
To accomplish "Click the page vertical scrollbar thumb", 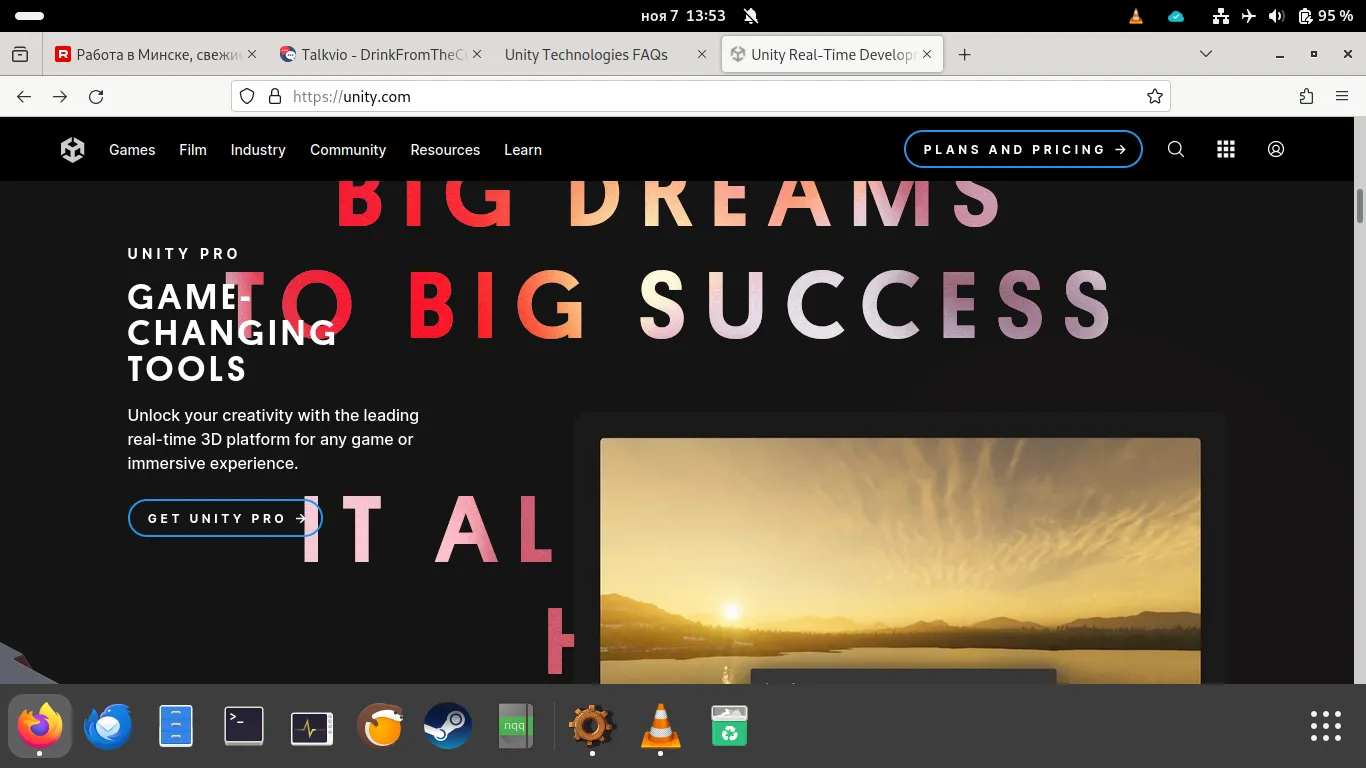I will (1360, 205).
